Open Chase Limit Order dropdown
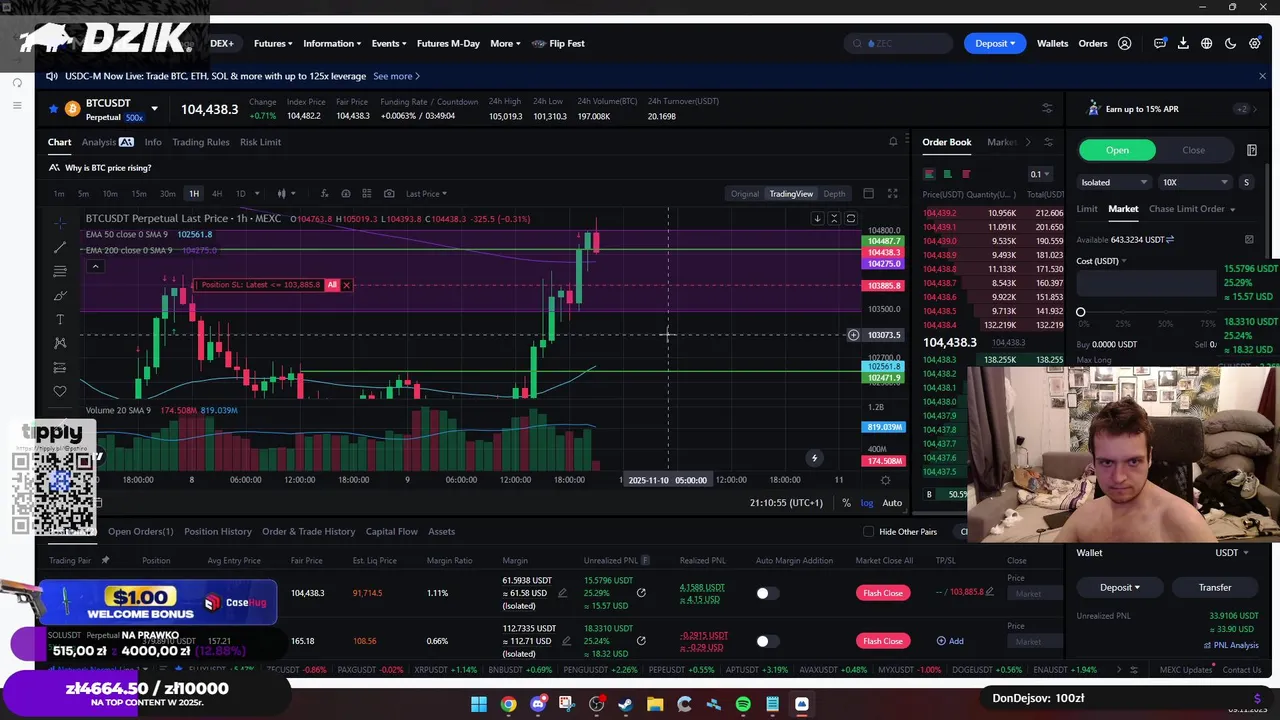This screenshot has width=1280, height=720. 1192,209
